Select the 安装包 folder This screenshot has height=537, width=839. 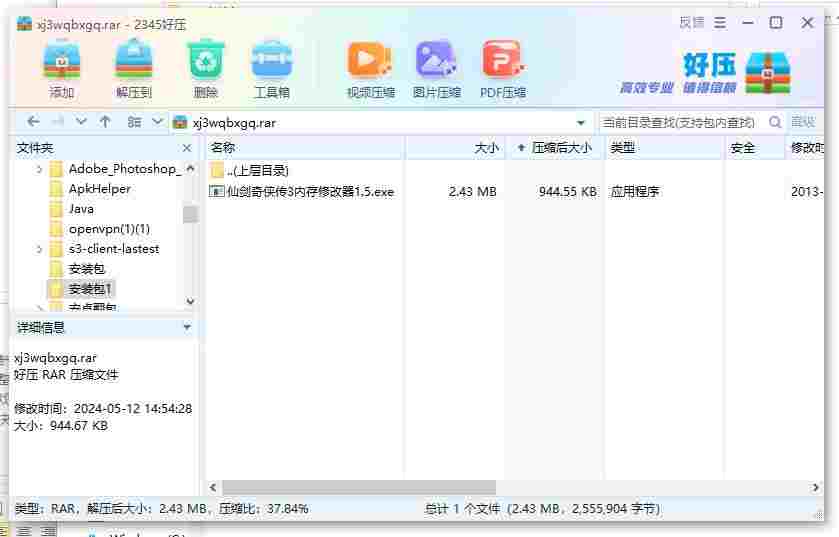point(87,269)
